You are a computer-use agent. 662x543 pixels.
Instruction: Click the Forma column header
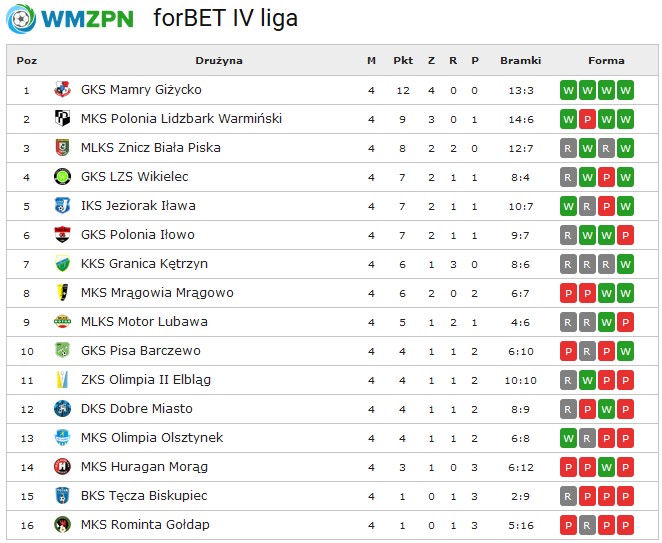[x=606, y=60]
